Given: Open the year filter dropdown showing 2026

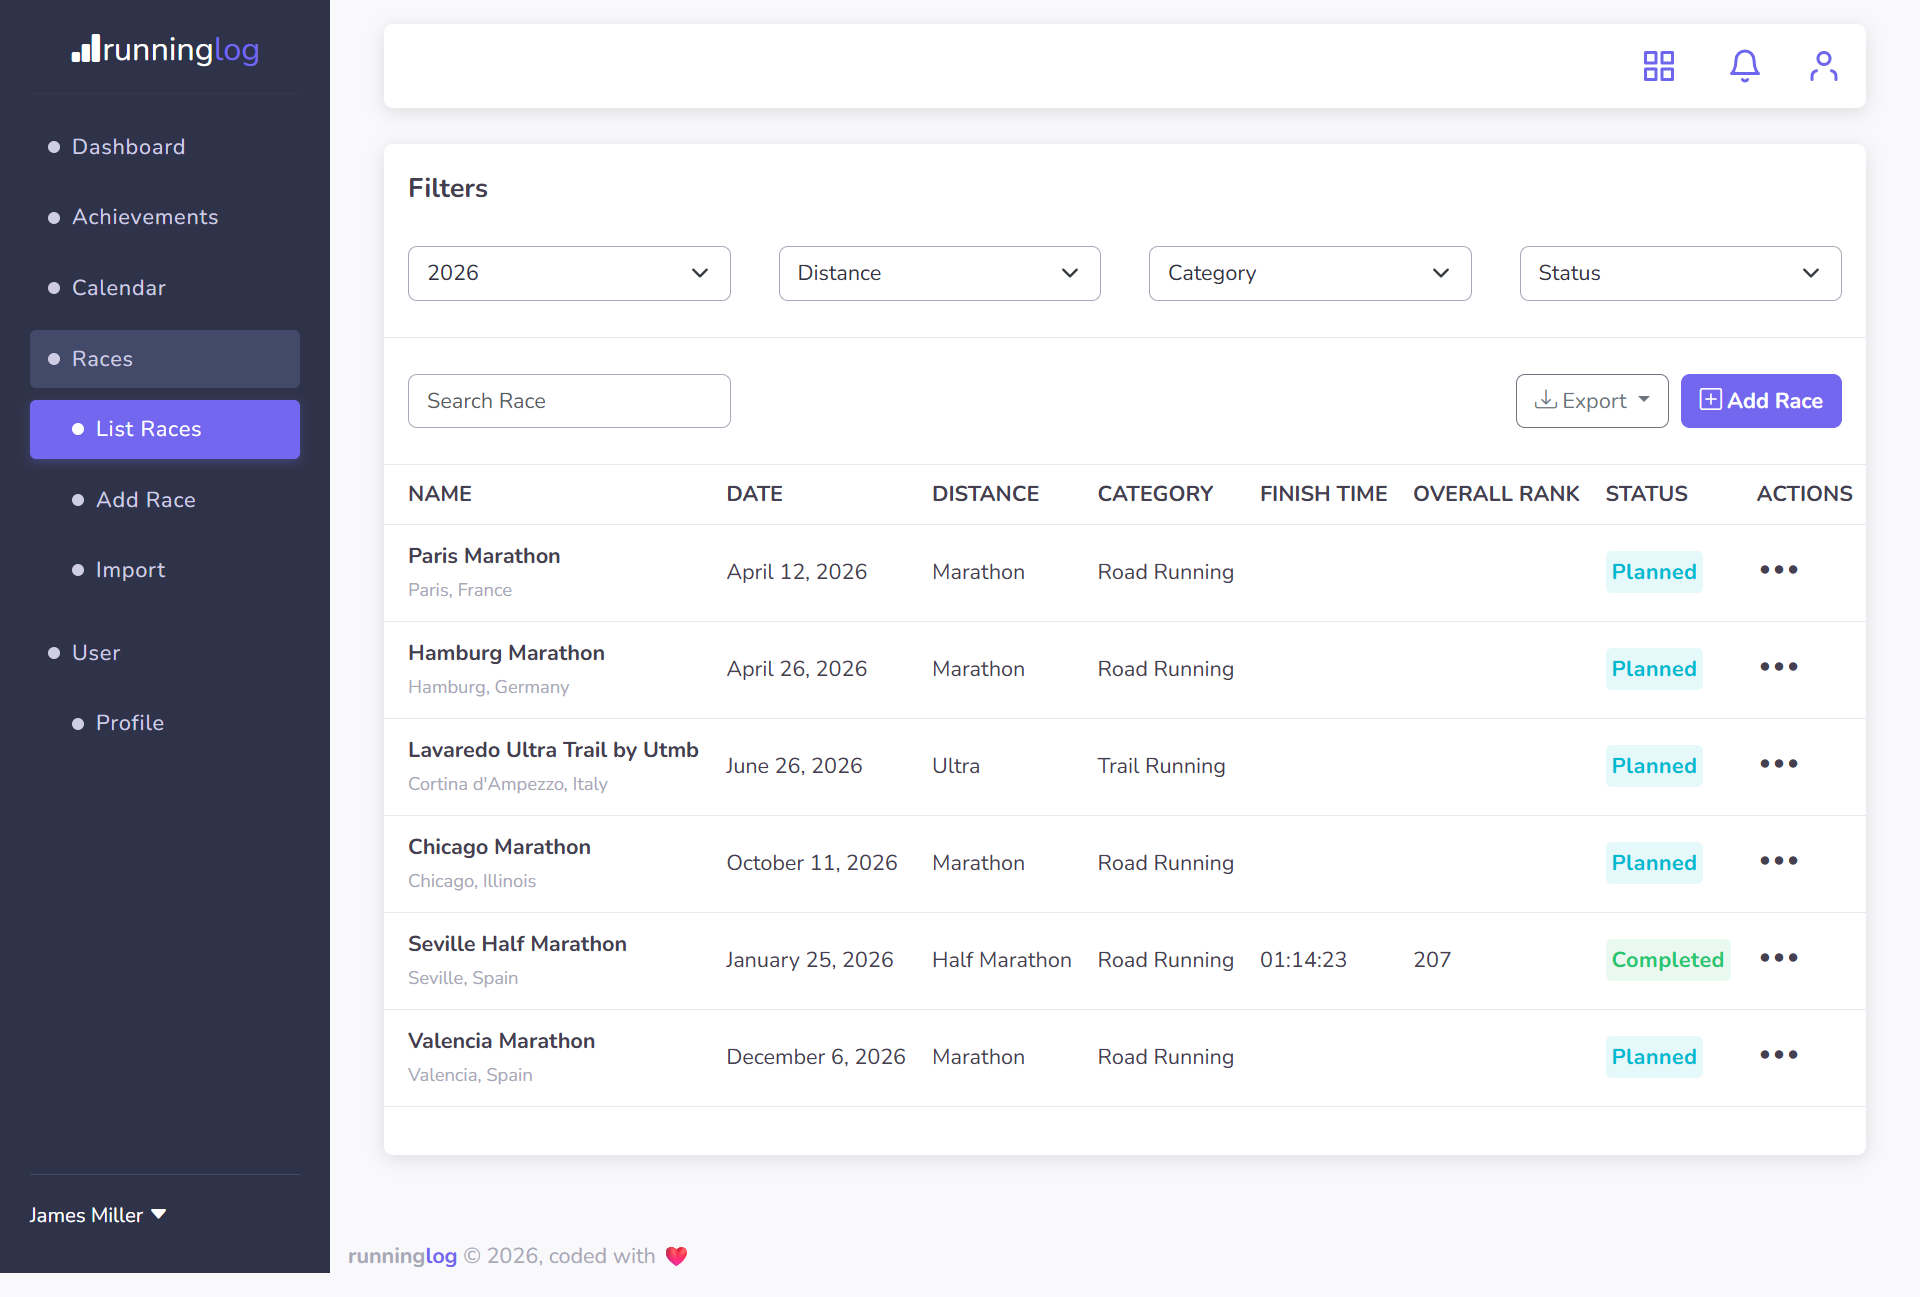Looking at the screenshot, I should point(568,273).
